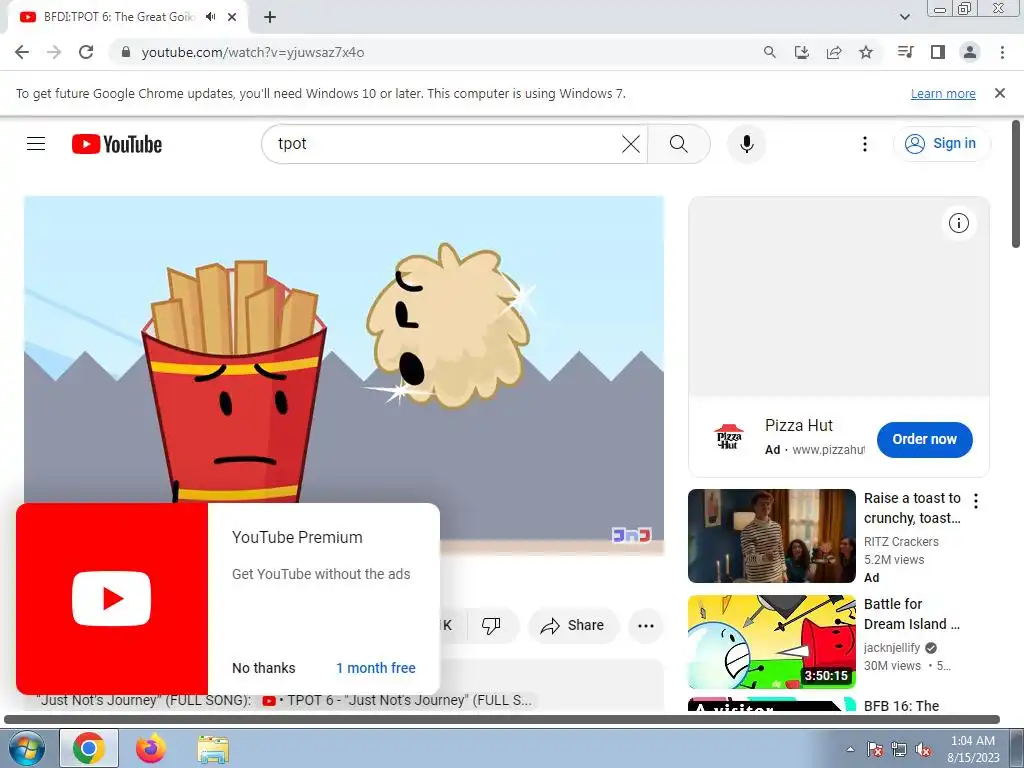
Task: Open the Windows Start menu
Action: click(27, 748)
